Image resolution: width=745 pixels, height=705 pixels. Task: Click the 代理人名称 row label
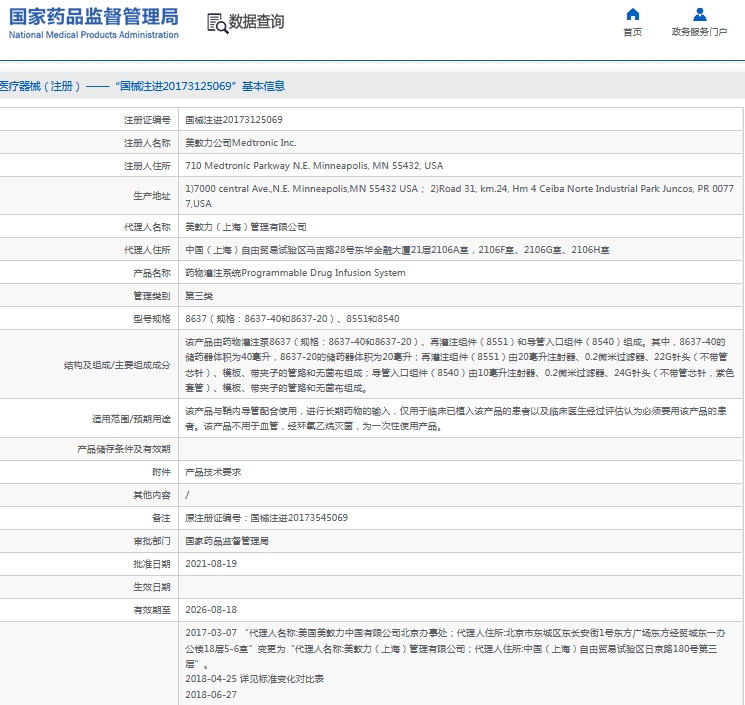[147, 227]
